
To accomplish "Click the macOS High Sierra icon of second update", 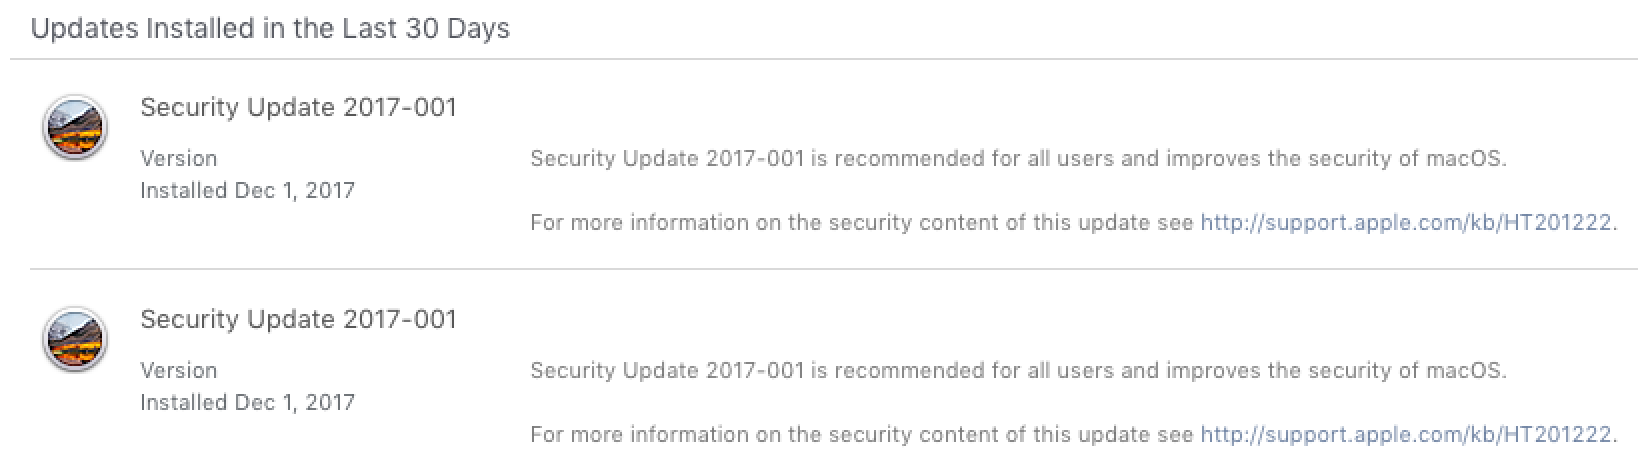I will 75,341.
